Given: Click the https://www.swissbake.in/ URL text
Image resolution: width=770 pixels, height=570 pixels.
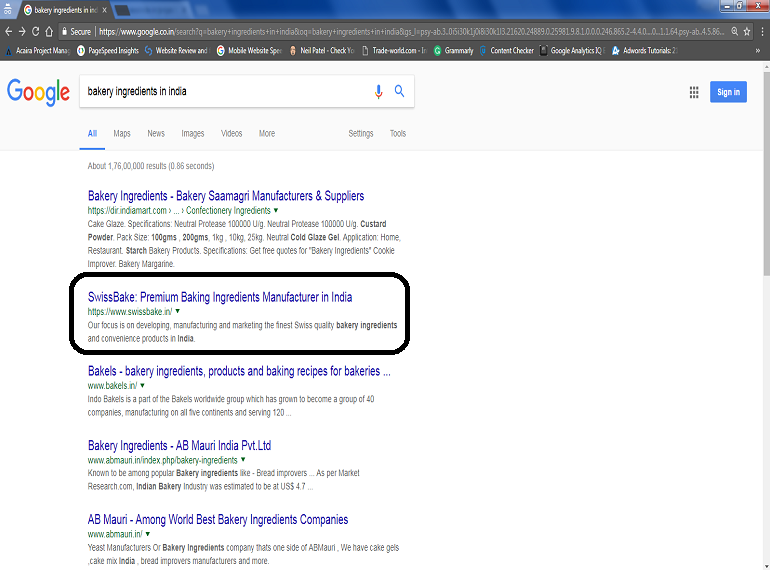Looking at the screenshot, I should 130,311.
